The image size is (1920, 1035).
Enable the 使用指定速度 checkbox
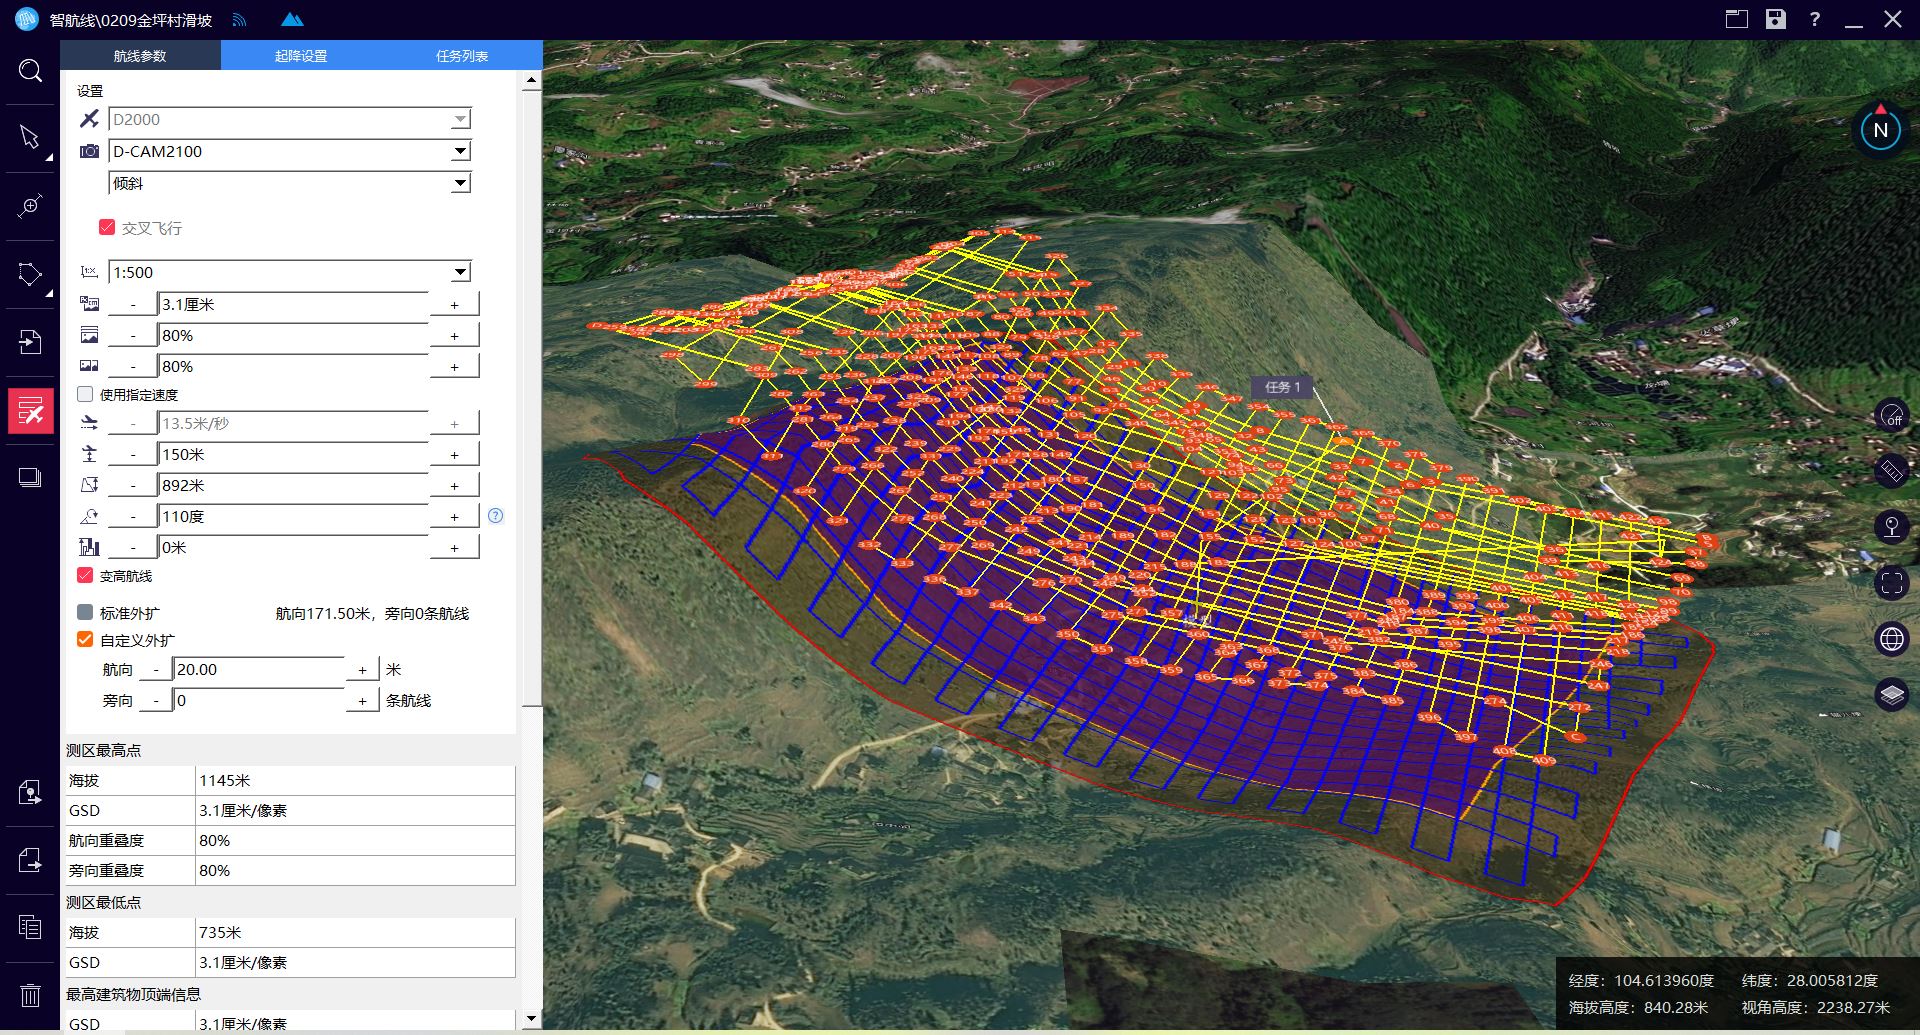[x=86, y=395]
